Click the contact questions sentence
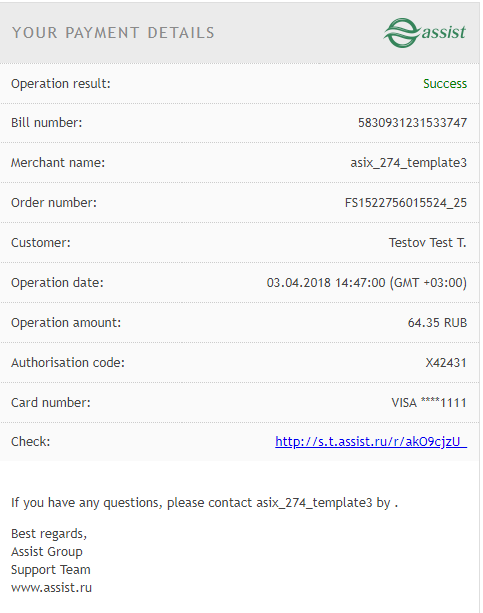Viewport: 483px width, 613px height. pyautogui.click(x=205, y=503)
